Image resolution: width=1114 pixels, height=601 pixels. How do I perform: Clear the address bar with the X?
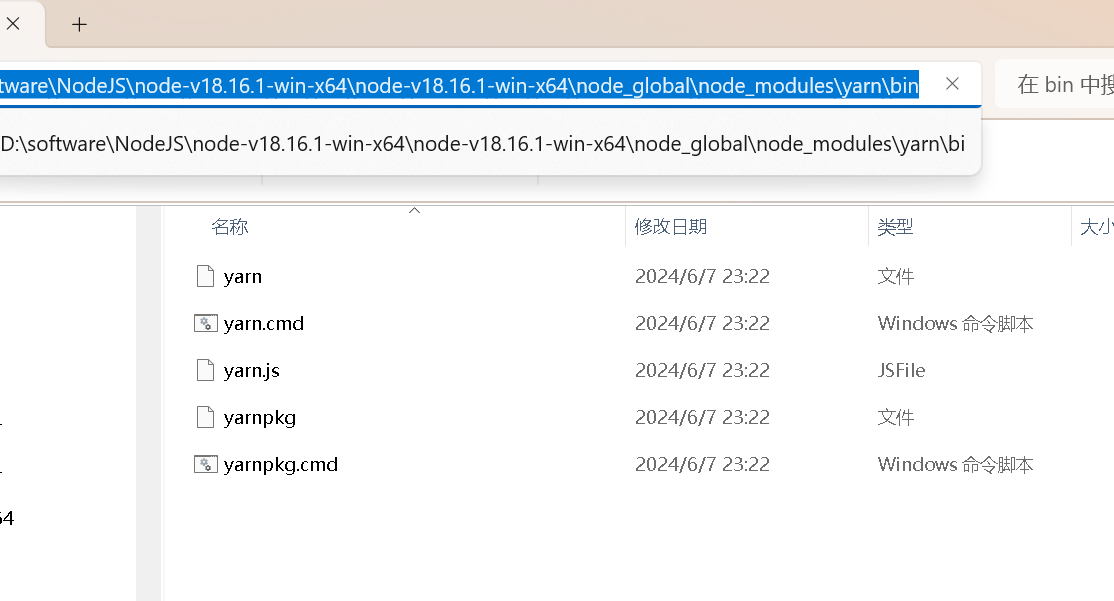pos(952,84)
